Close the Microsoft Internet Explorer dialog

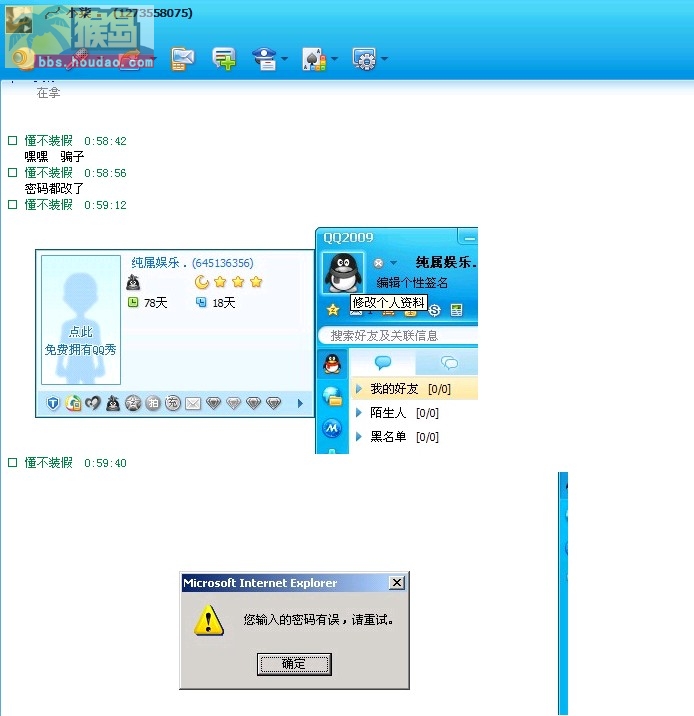click(x=397, y=583)
